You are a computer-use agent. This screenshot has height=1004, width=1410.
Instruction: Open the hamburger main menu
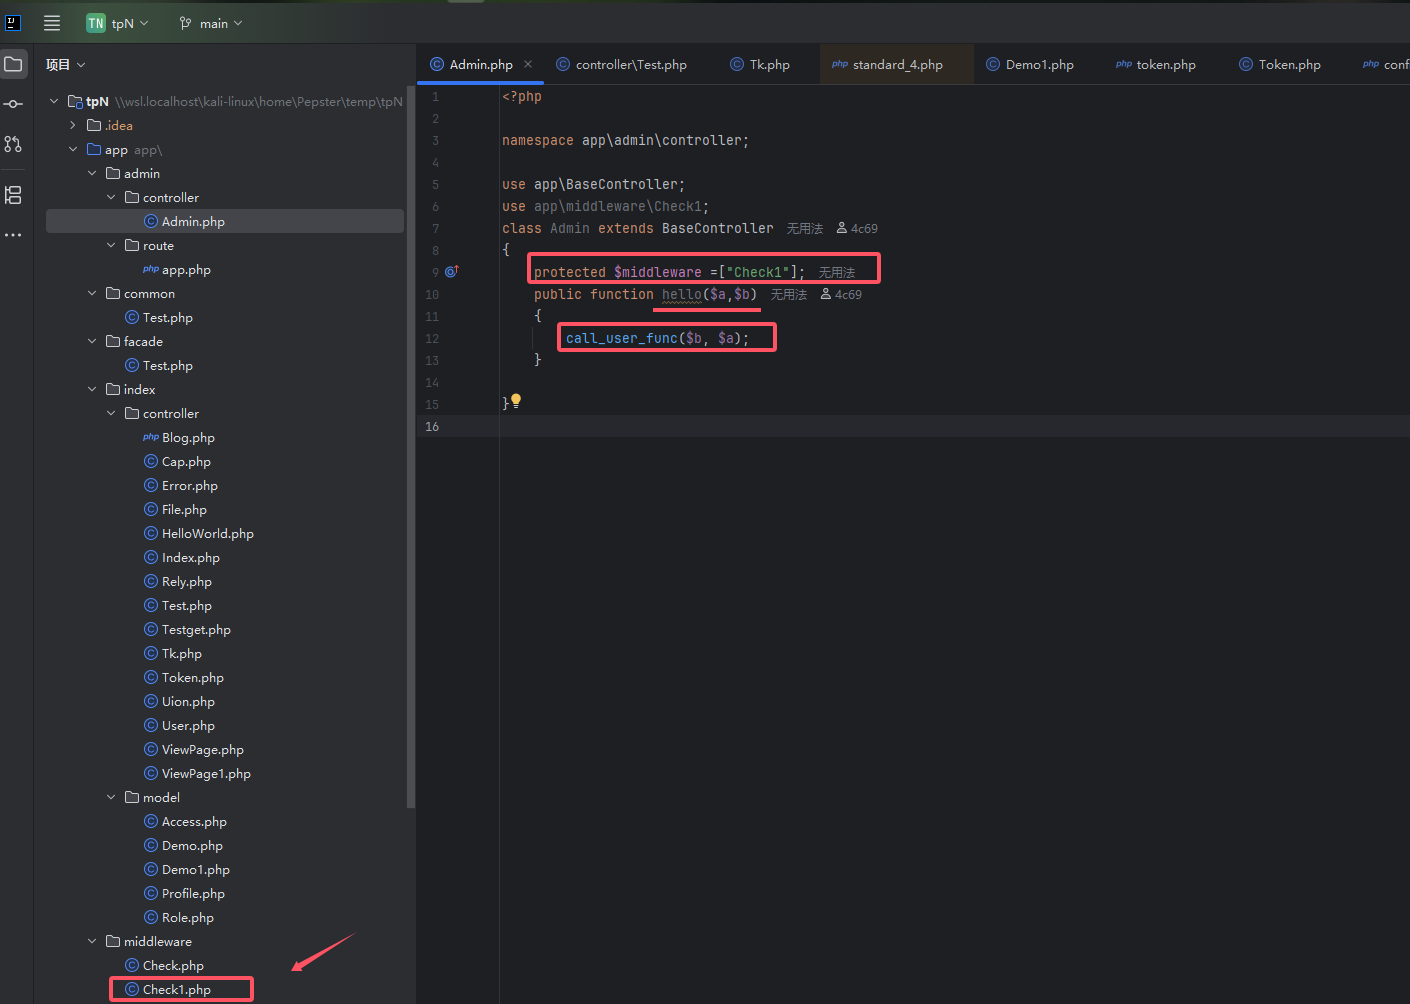(x=52, y=23)
